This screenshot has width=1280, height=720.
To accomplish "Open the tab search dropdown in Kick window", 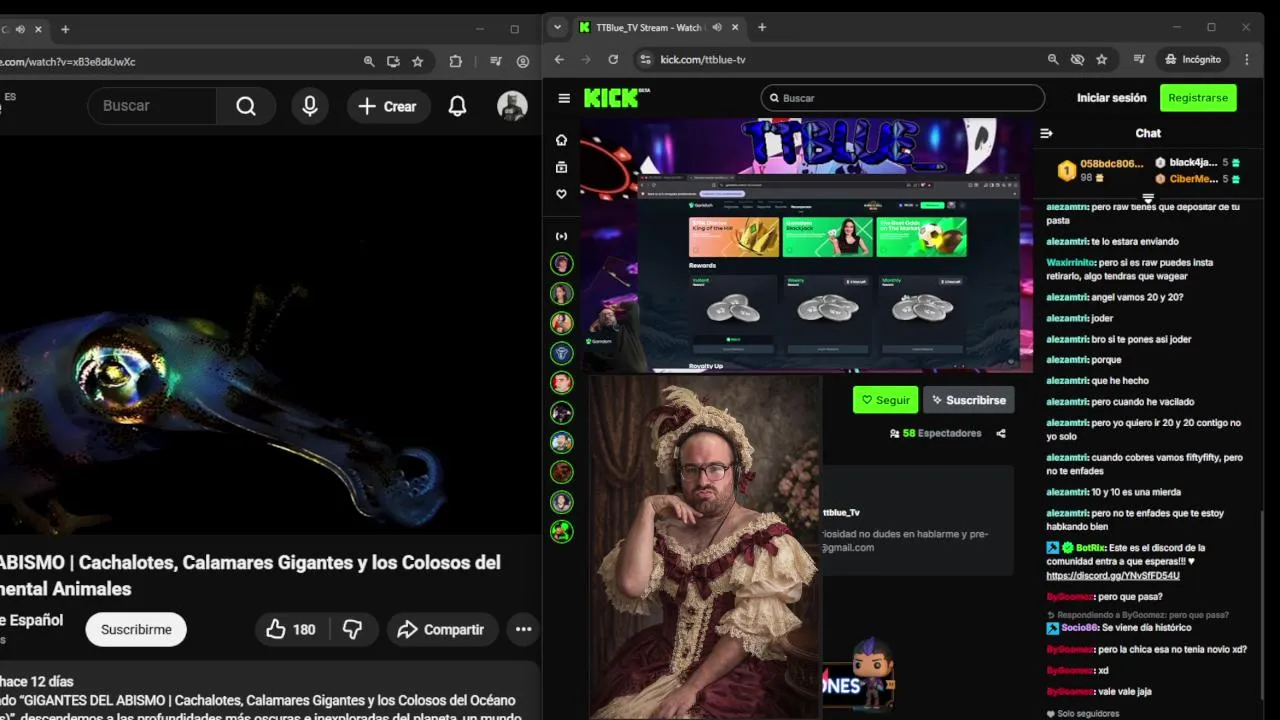I will 557,27.
